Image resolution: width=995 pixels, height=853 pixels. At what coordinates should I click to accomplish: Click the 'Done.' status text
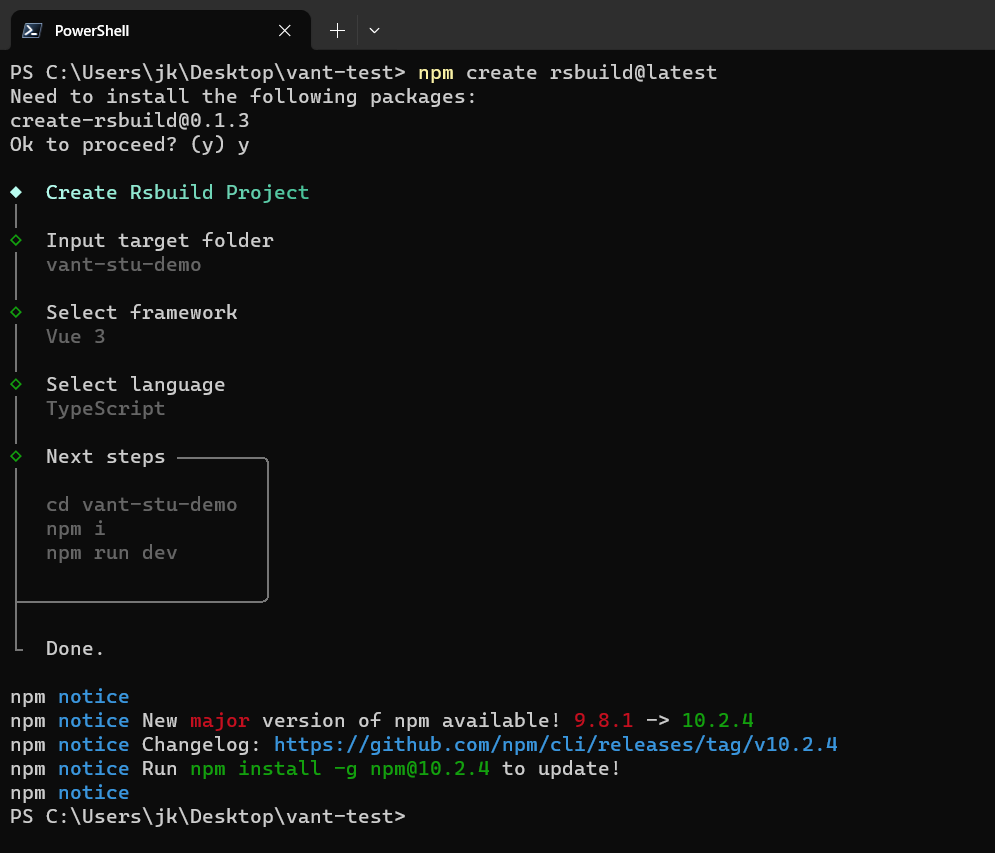75,649
